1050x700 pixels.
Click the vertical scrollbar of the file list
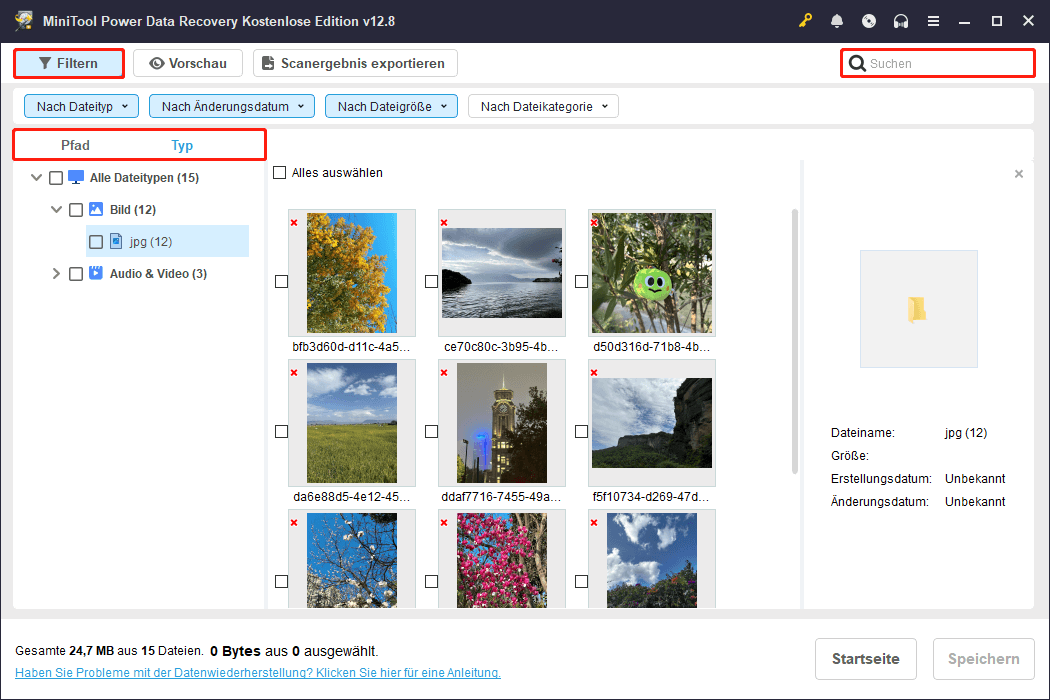(x=795, y=340)
